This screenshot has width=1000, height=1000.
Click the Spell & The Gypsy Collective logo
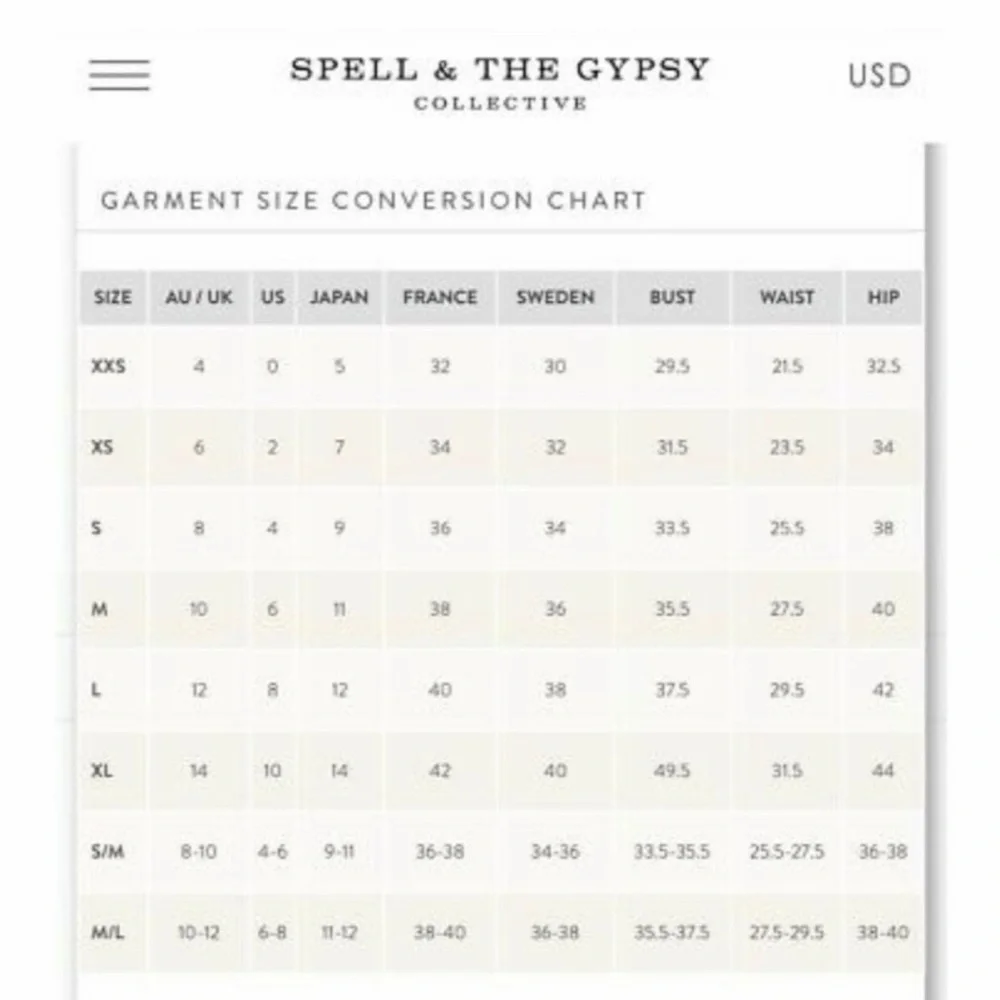[x=500, y=83]
